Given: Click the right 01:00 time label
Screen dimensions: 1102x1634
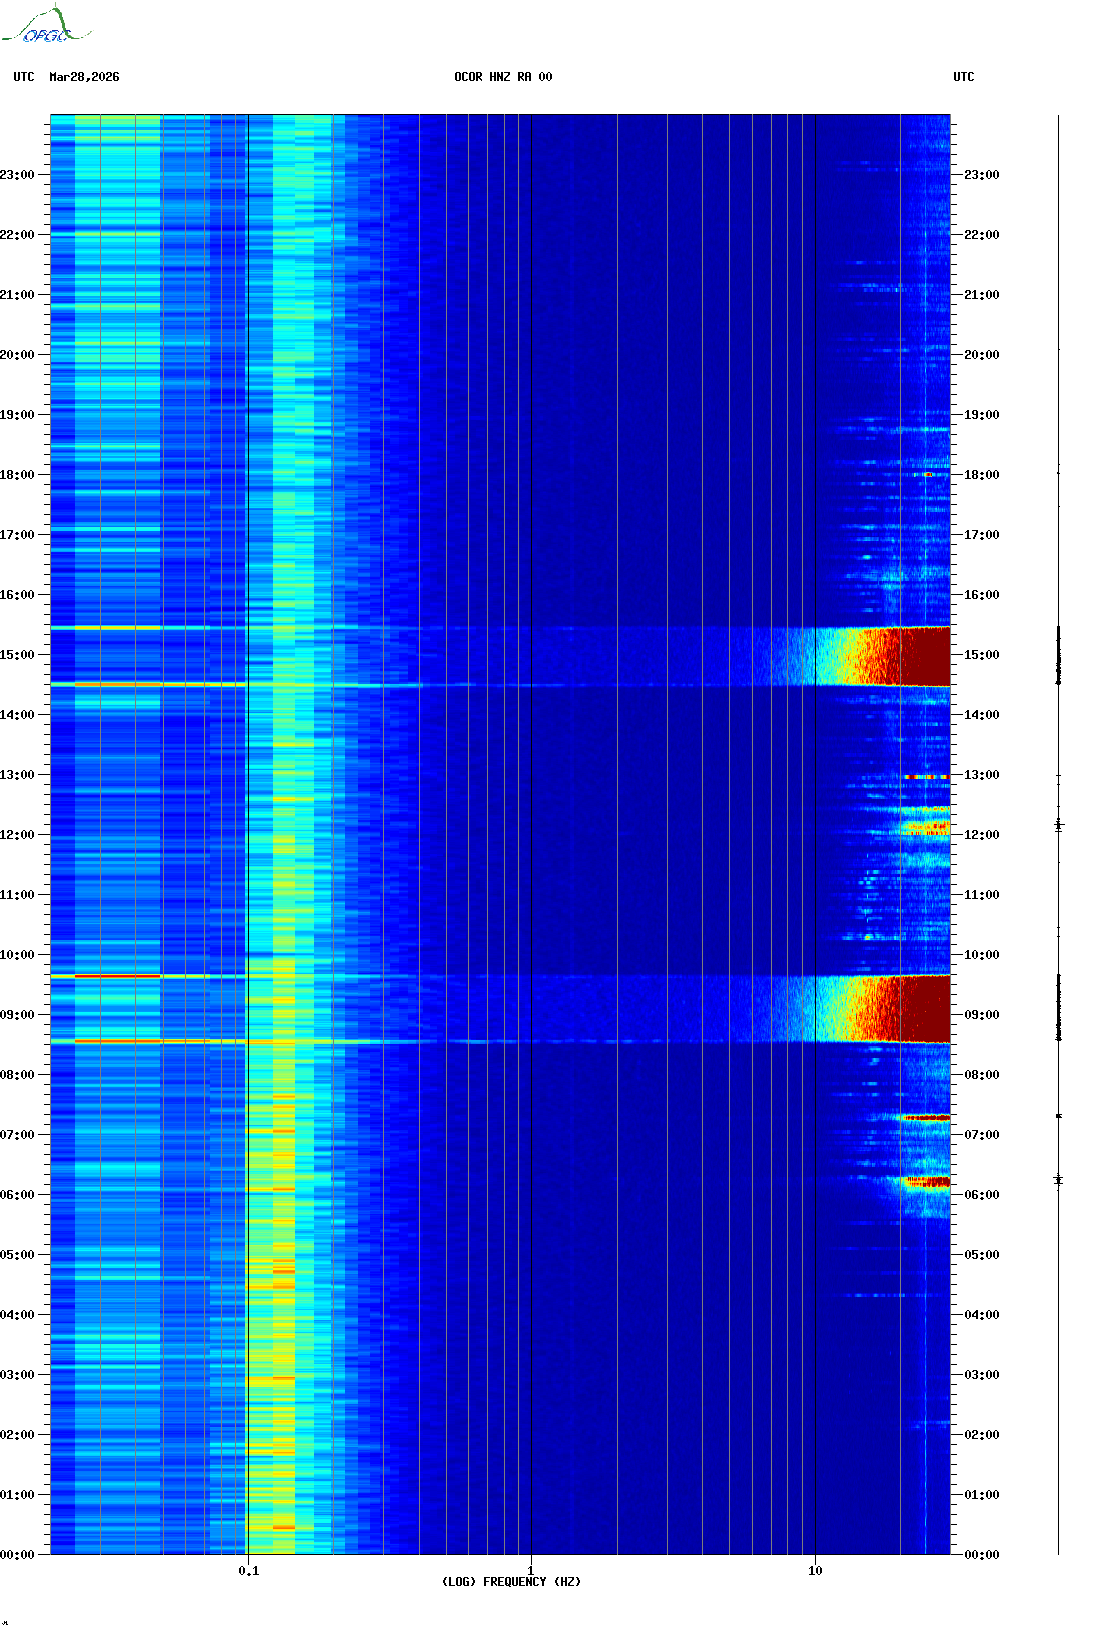Looking at the screenshot, I should point(982,1495).
